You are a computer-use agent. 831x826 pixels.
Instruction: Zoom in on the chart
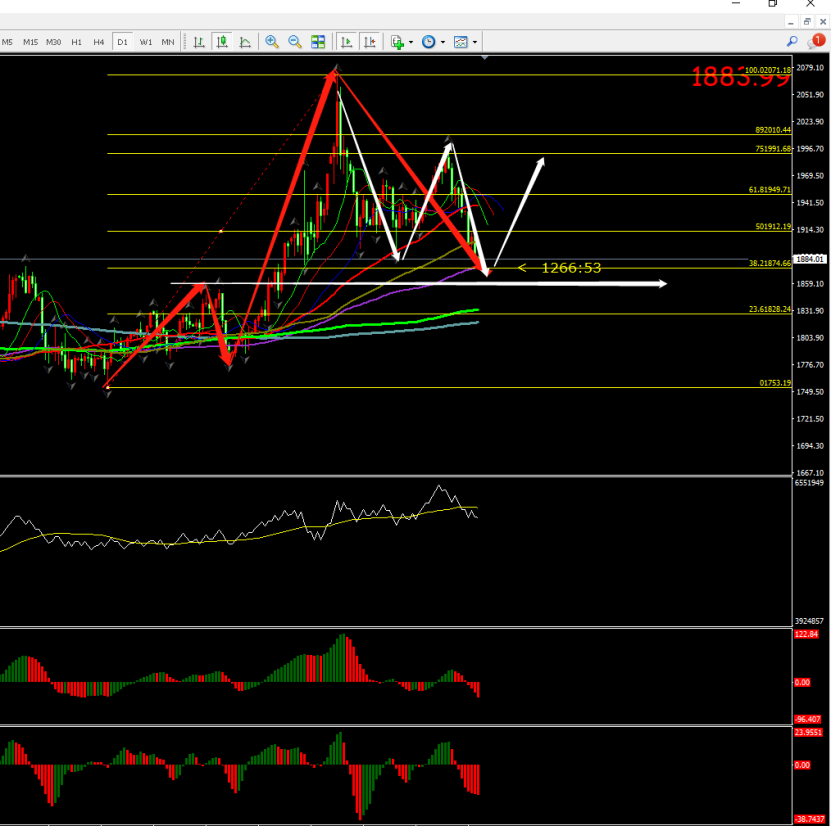tap(272, 42)
